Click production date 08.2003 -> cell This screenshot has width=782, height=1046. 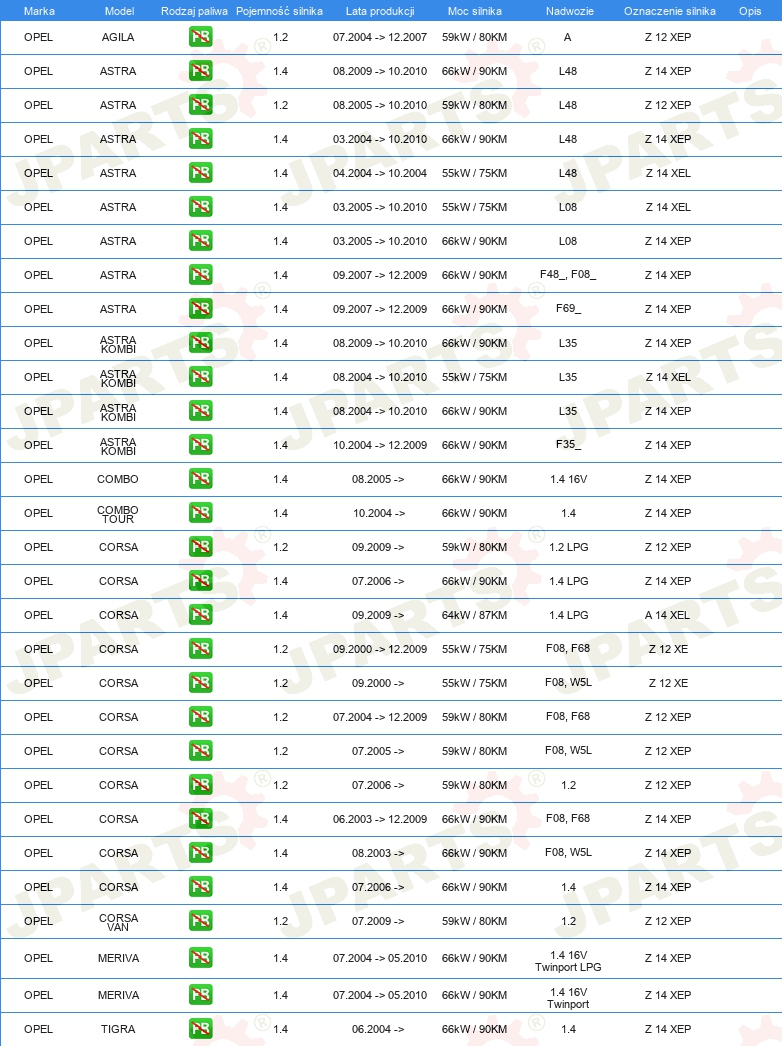point(378,853)
